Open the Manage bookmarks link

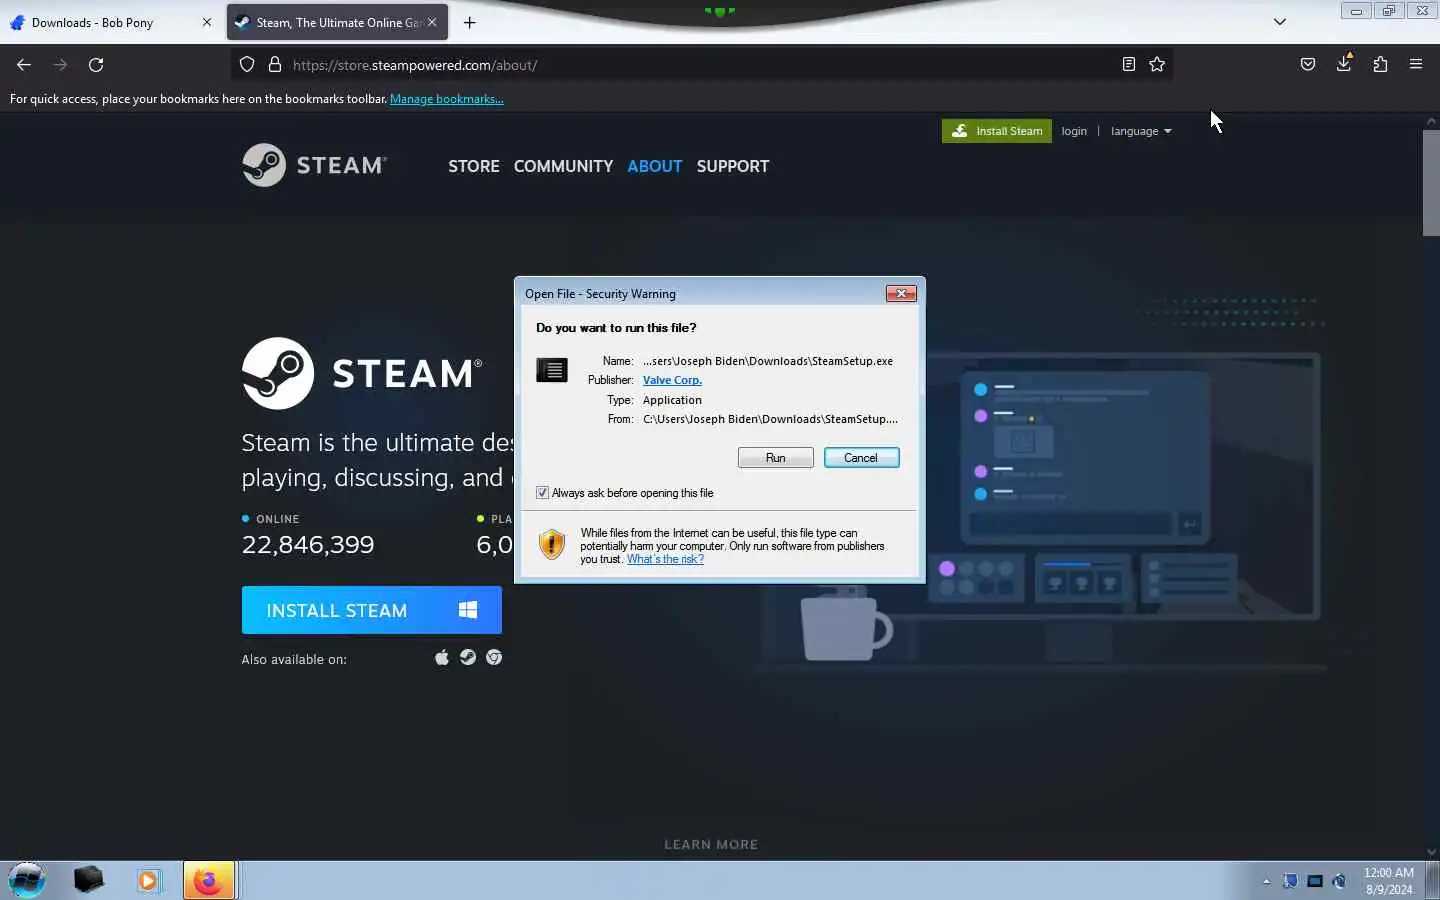point(446,99)
